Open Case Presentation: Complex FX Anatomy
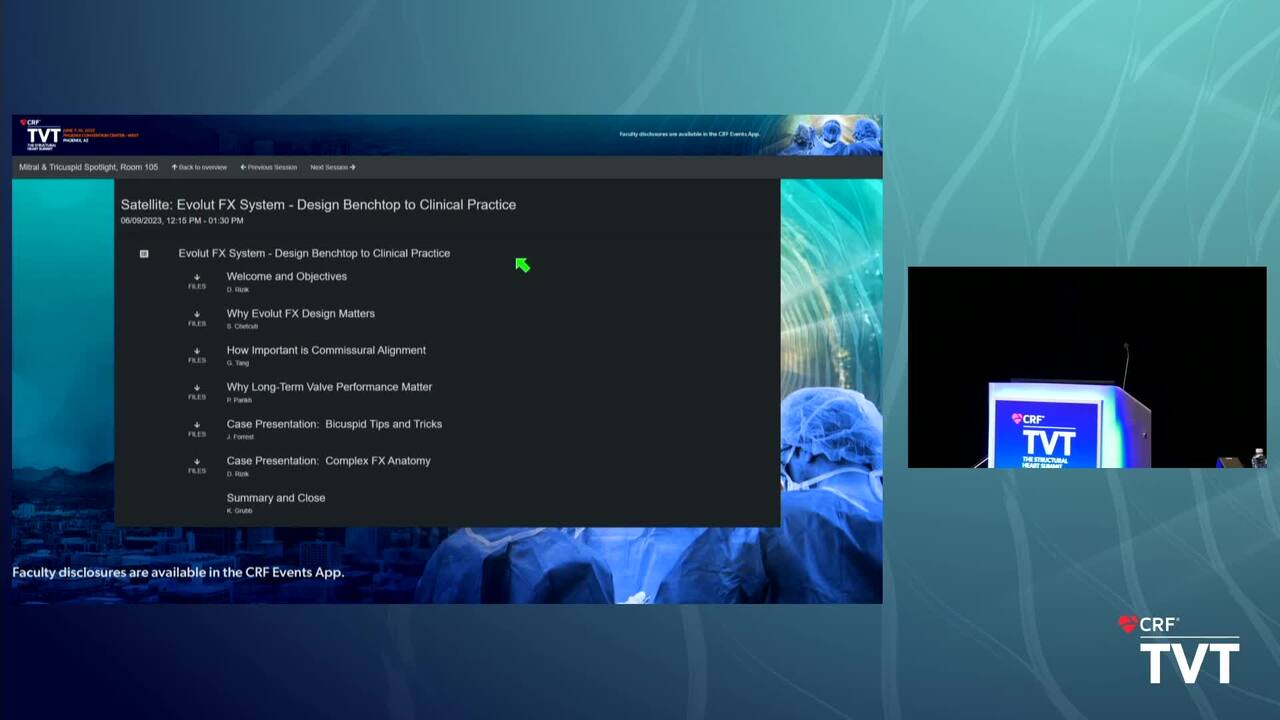The width and height of the screenshot is (1280, 720). pos(328,461)
